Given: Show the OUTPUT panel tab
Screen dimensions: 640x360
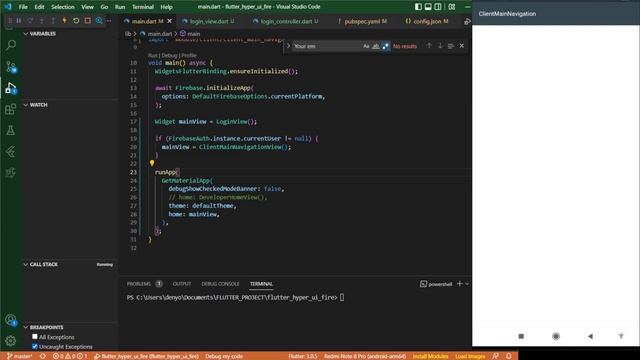Looking at the screenshot, I should click(x=182, y=284).
